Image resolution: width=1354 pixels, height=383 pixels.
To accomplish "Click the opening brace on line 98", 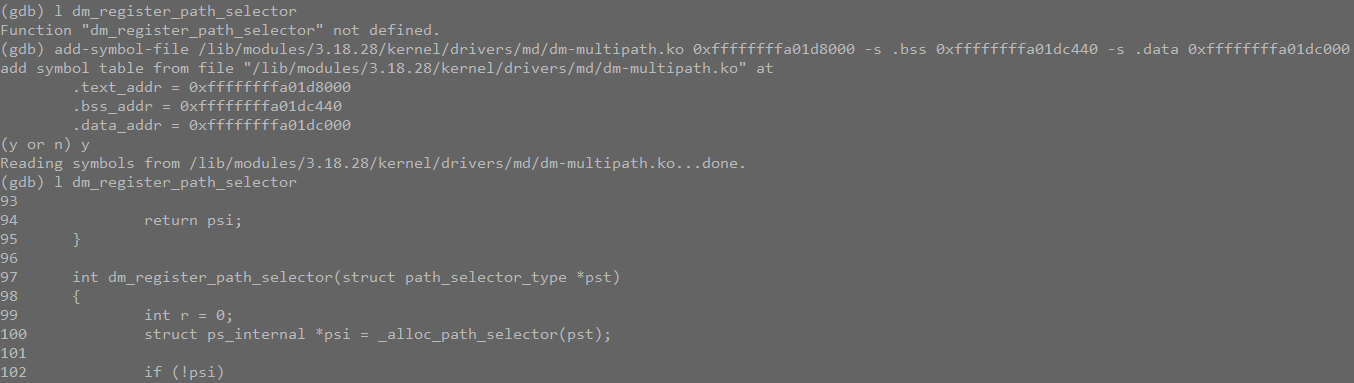I will [x=76, y=296].
